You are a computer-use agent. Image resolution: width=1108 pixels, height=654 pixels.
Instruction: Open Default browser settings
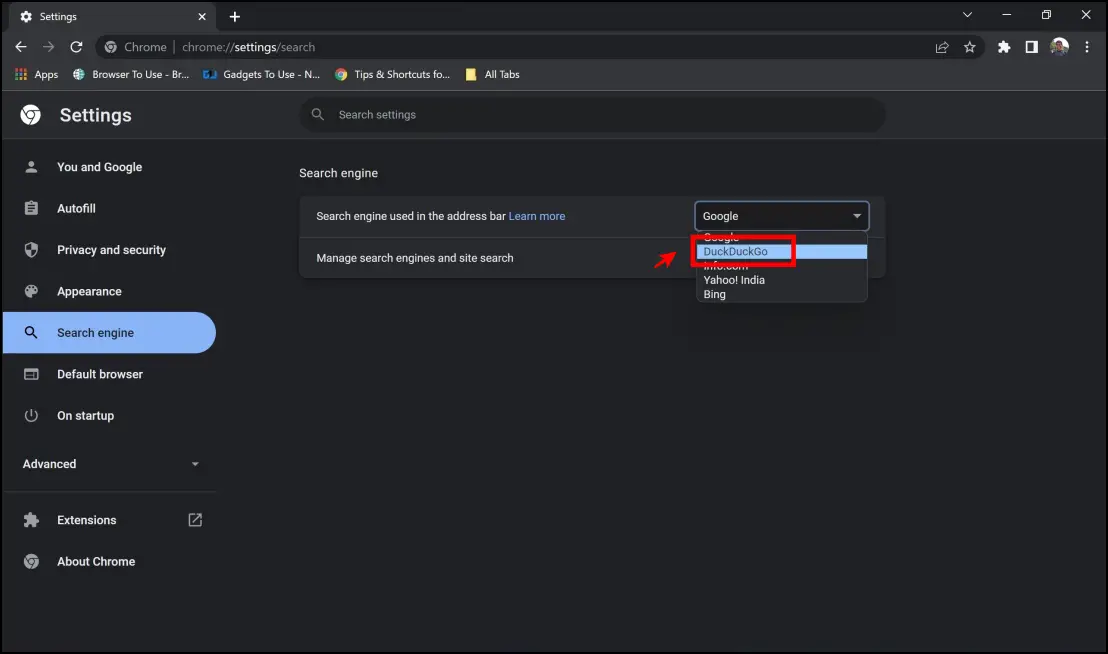tap(110, 374)
